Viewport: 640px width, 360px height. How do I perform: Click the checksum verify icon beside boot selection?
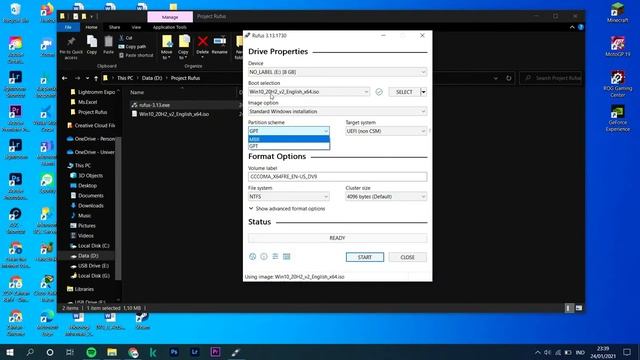379,92
